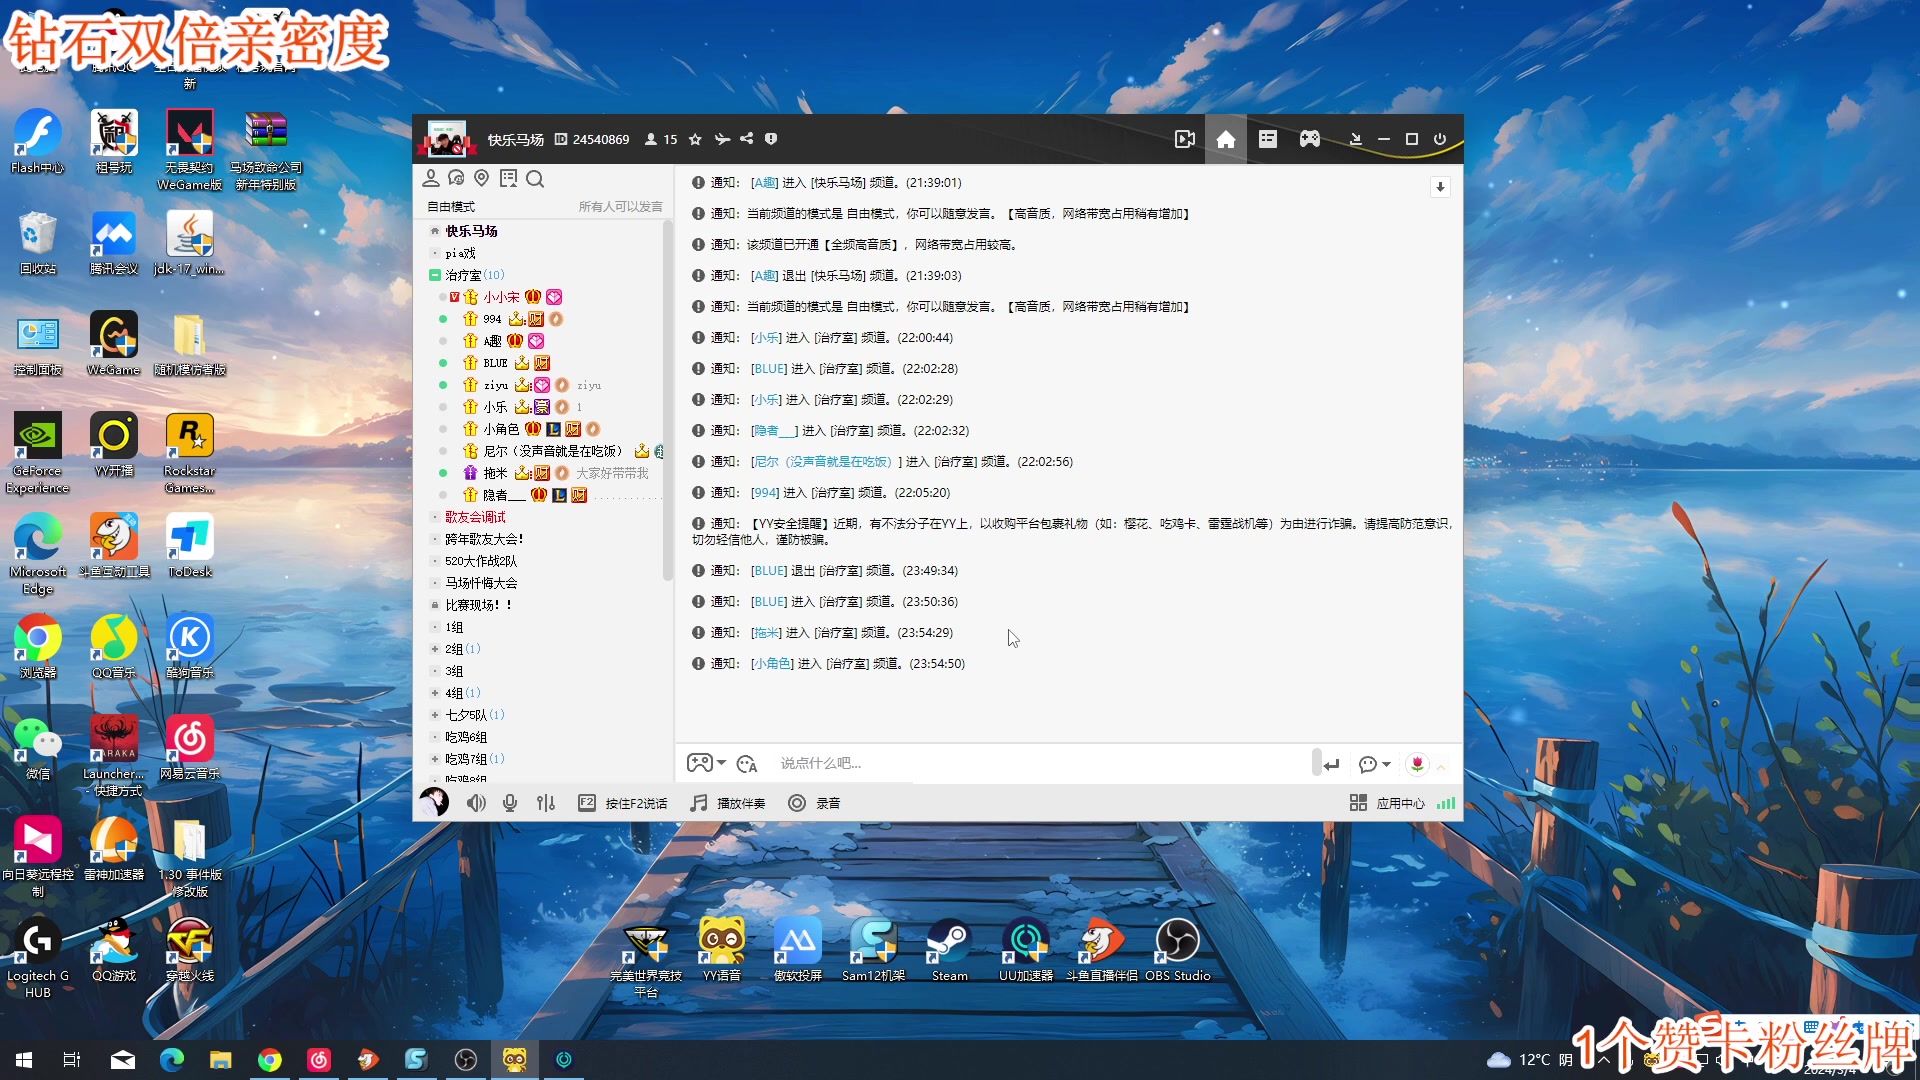Expand the 七夕5队 sub-channel
Viewport: 1920px width, 1080px height.
435,715
